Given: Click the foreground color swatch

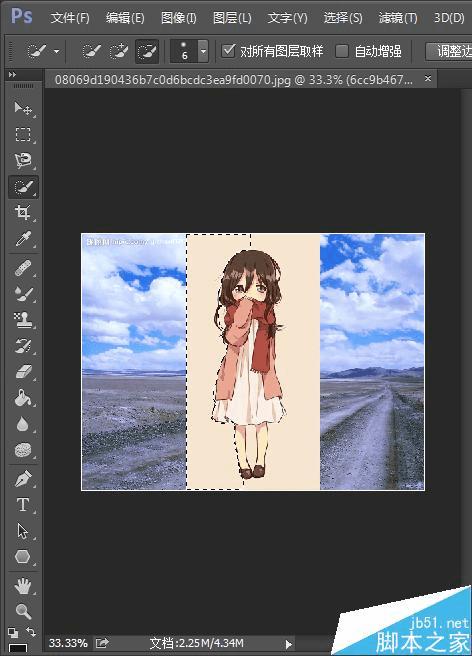Looking at the screenshot, I should (18, 649).
